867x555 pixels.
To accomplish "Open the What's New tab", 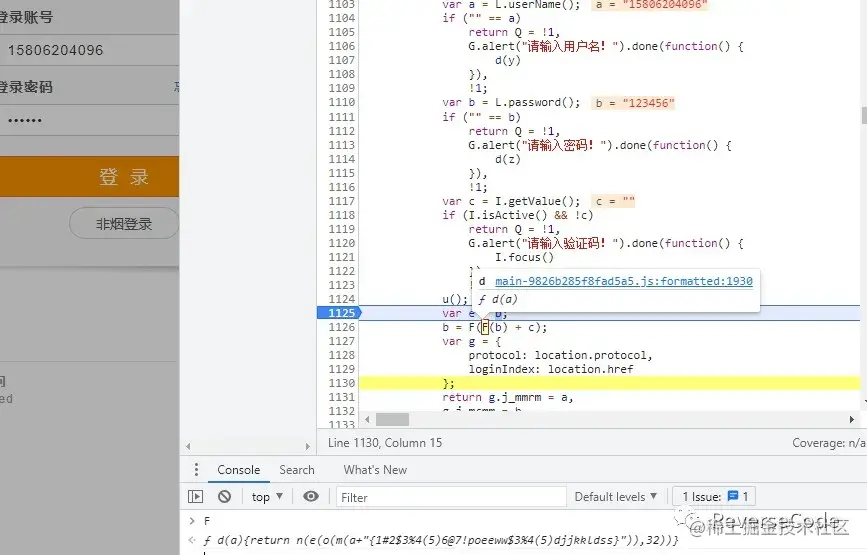I will [x=375, y=470].
